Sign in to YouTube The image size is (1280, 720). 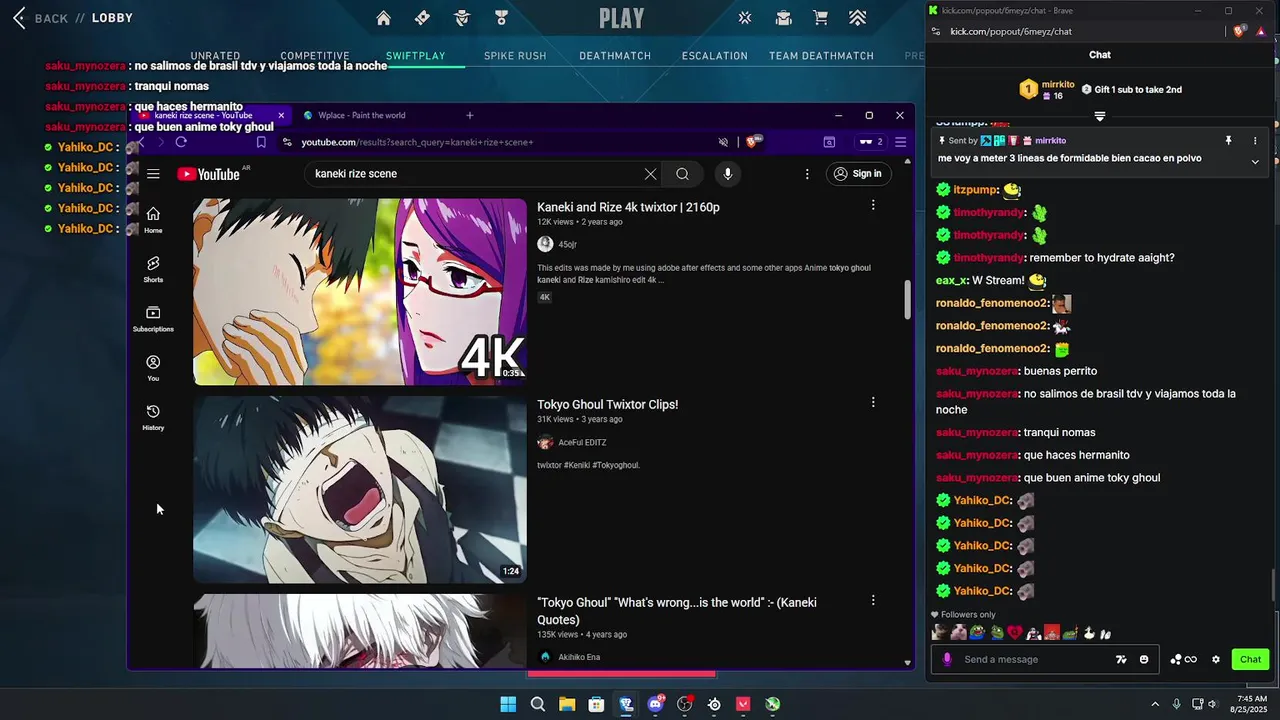click(x=858, y=174)
